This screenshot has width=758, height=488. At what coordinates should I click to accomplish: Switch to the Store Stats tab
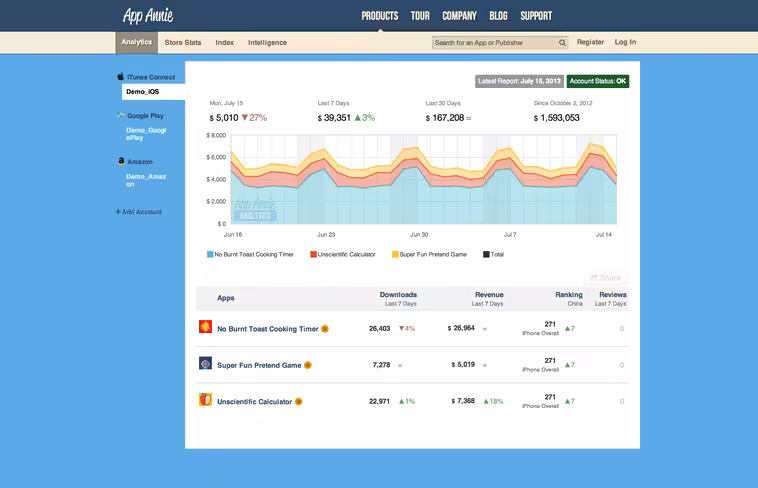pyautogui.click(x=183, y=43)
